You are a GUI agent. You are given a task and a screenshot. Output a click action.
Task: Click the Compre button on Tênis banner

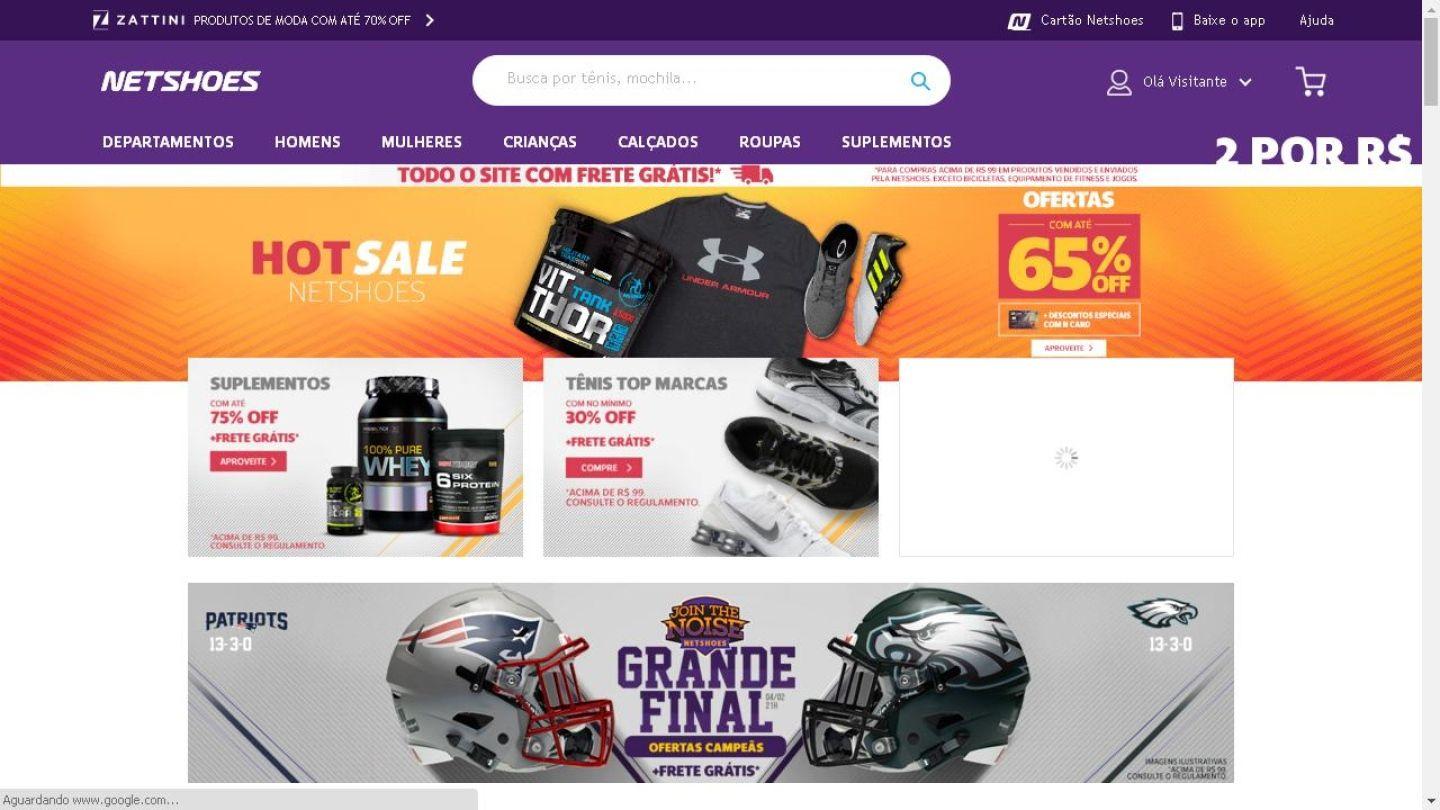pyautogui.click(x=604, y=467)
